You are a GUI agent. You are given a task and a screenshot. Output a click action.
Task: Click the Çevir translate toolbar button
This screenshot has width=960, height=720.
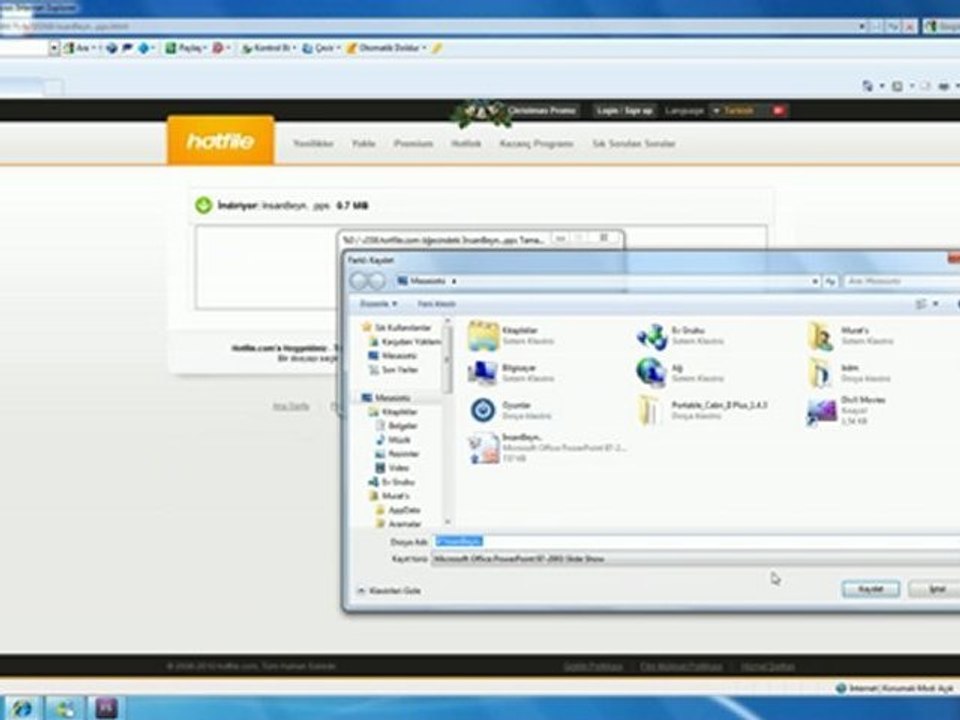coord(320,48)
